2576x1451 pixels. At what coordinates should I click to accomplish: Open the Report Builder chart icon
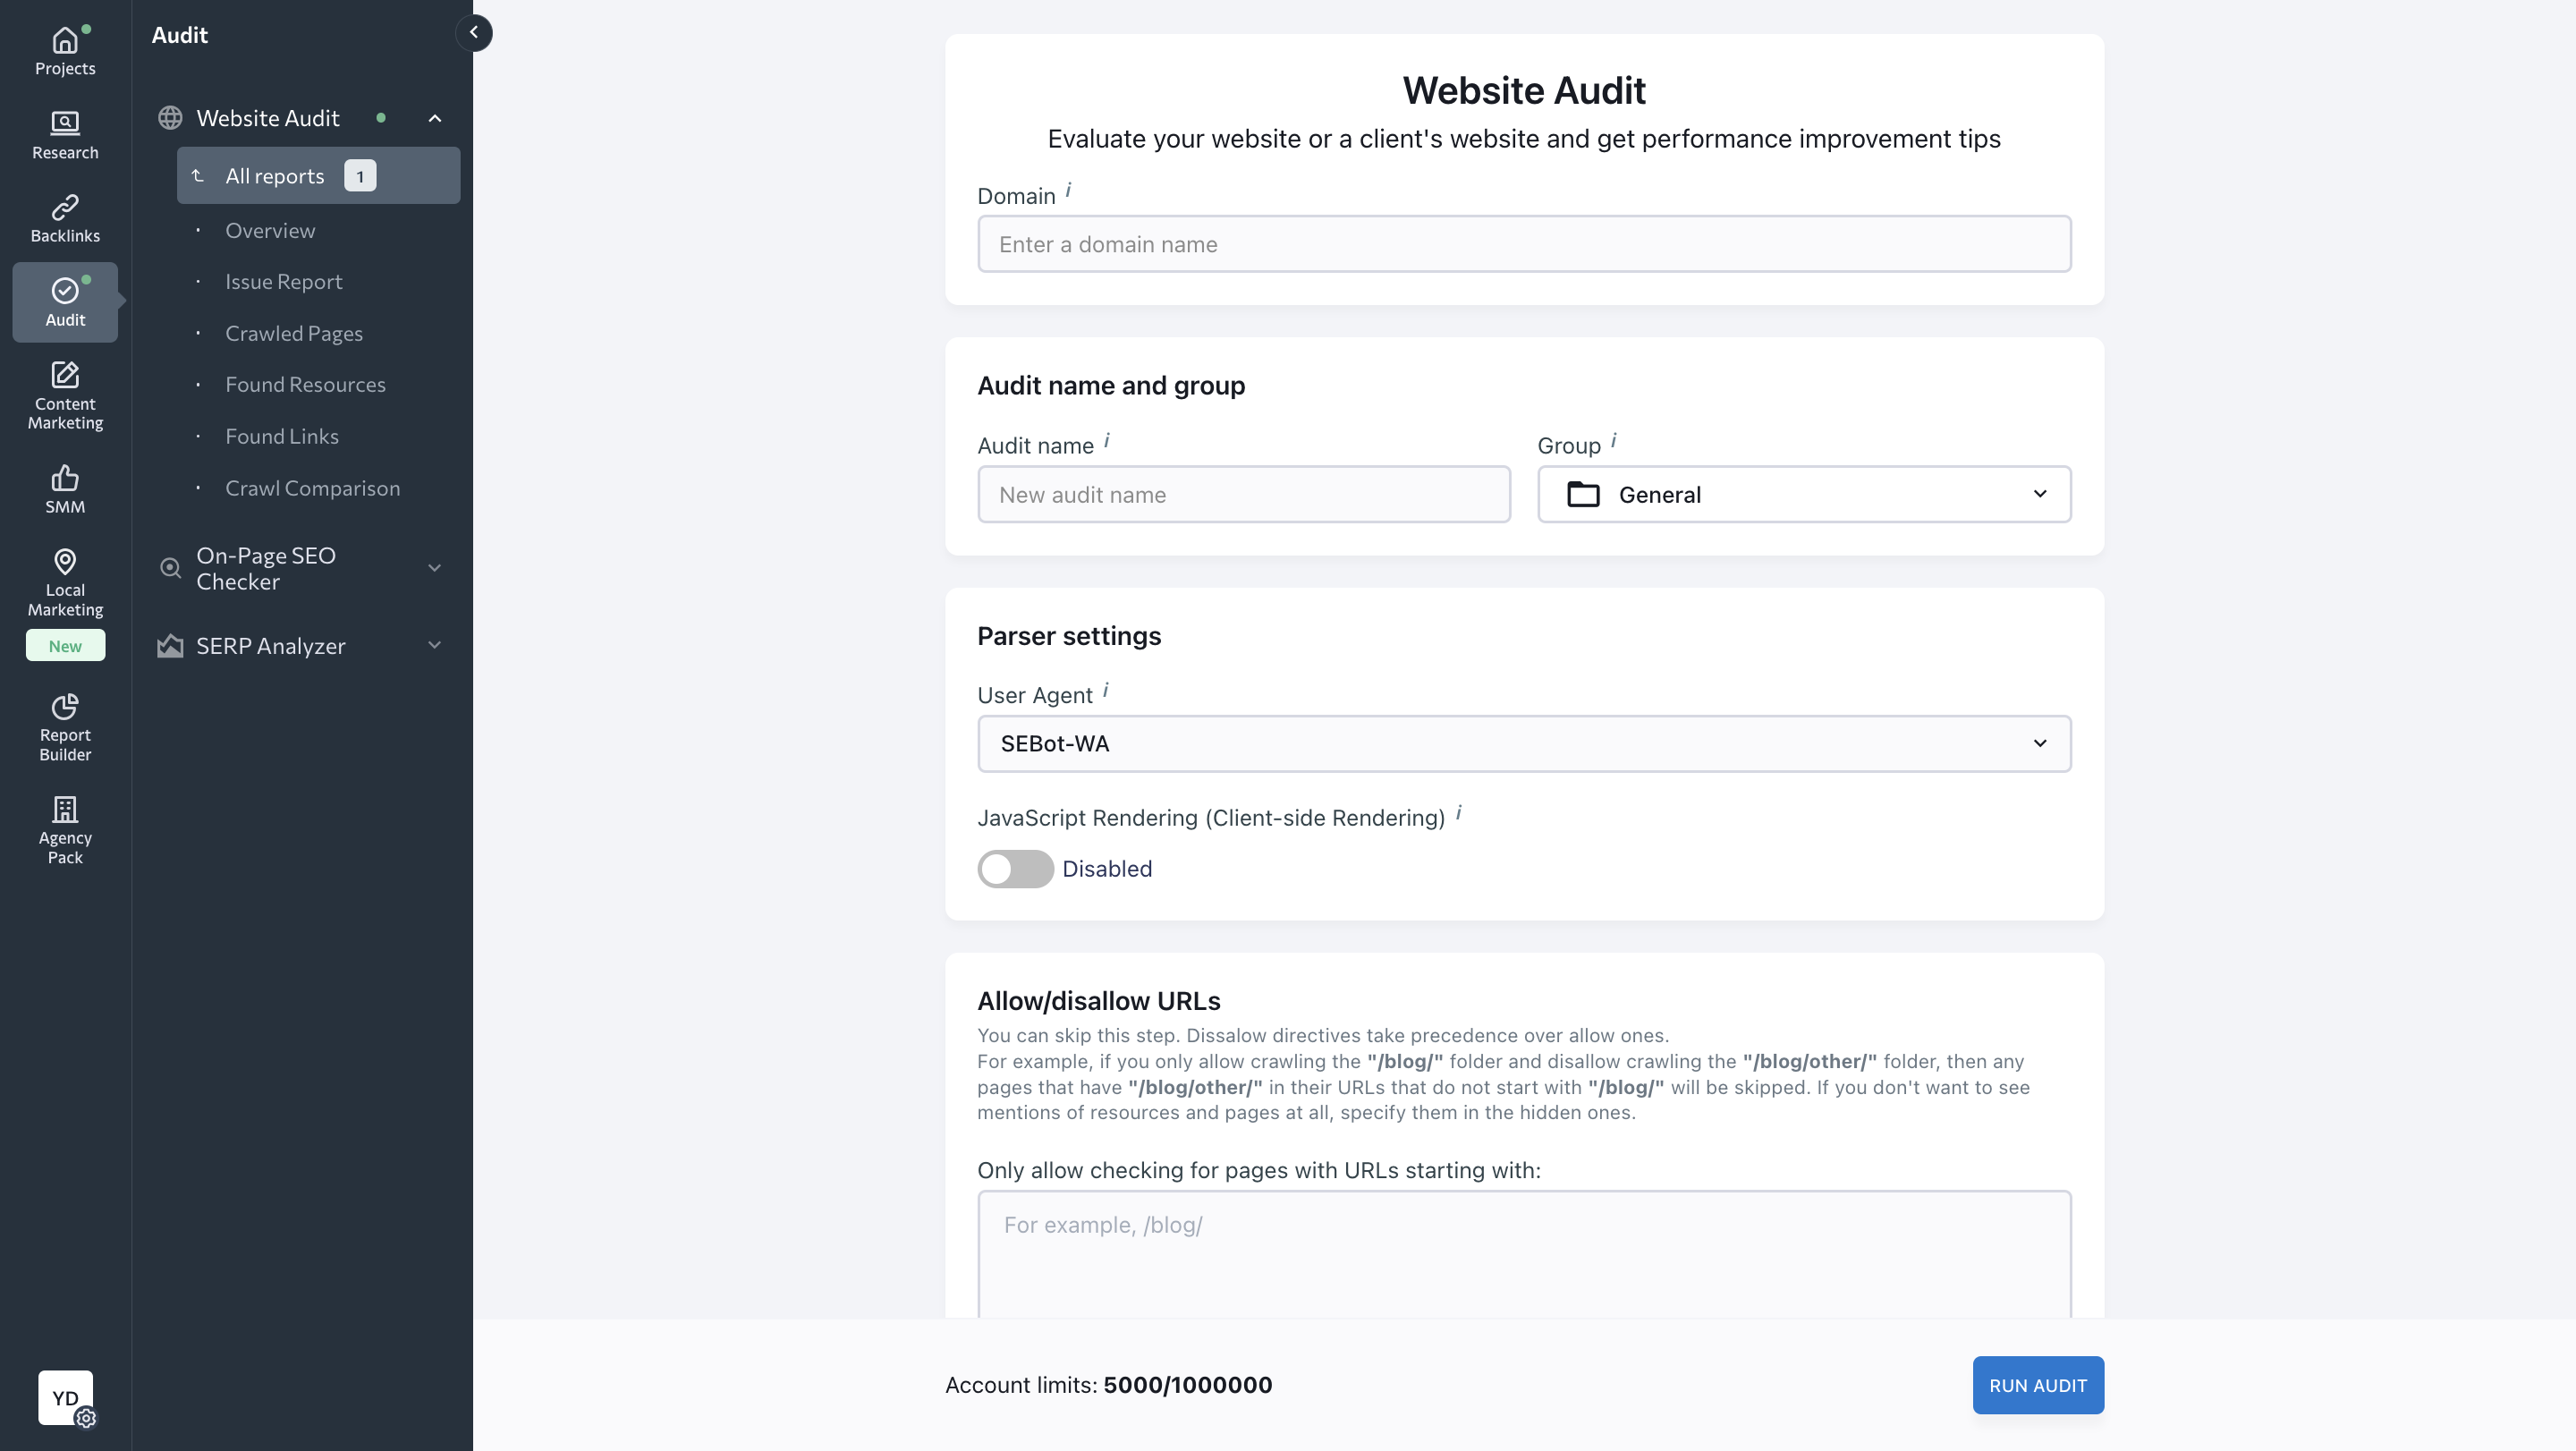[65, 707]
